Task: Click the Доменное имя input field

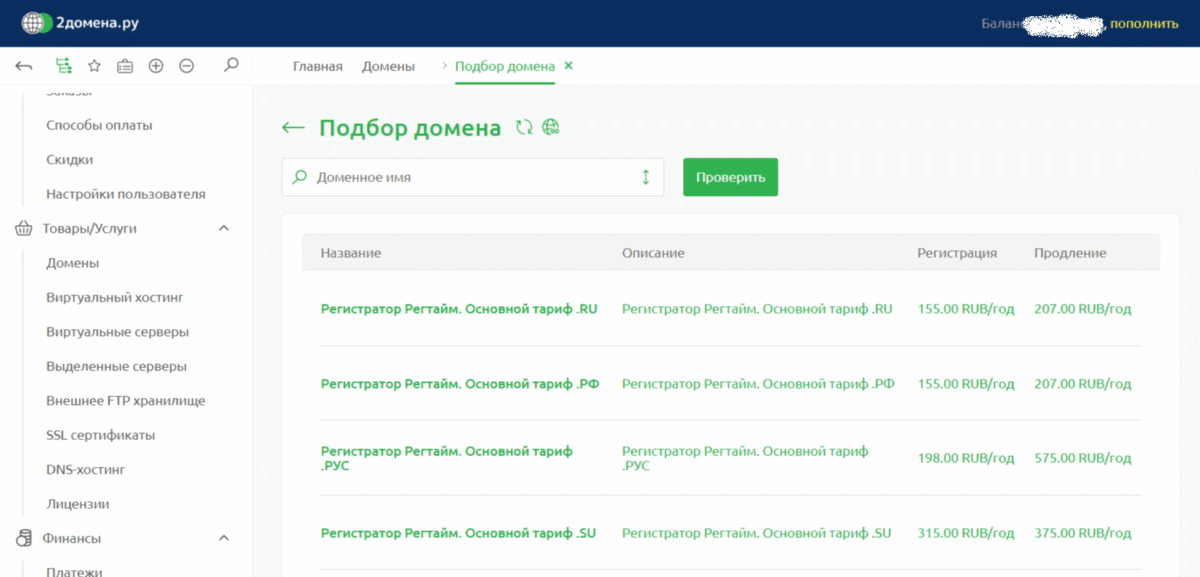Action: pyautogui.click(x=472, y=177)
